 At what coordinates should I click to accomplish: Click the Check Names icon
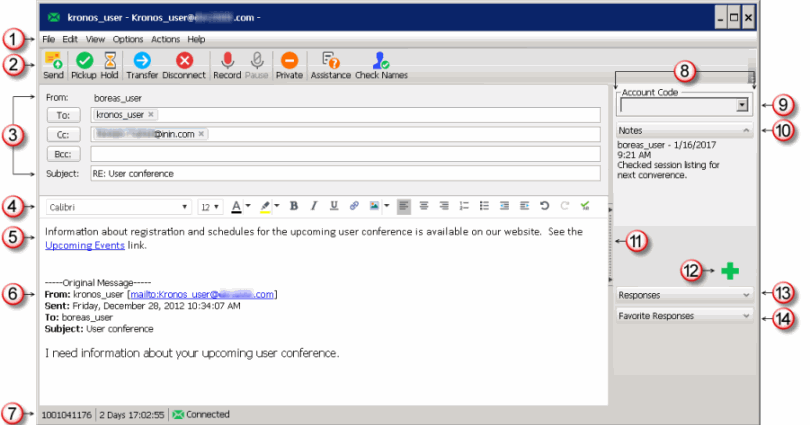(380, 62)
